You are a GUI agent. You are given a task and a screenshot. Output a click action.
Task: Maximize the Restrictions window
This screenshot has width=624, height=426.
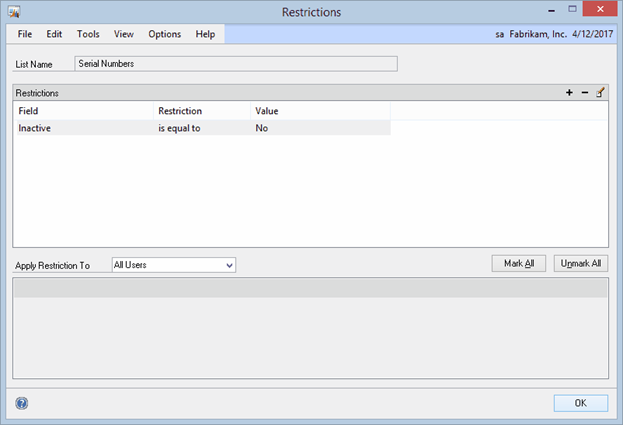[572, 9]
